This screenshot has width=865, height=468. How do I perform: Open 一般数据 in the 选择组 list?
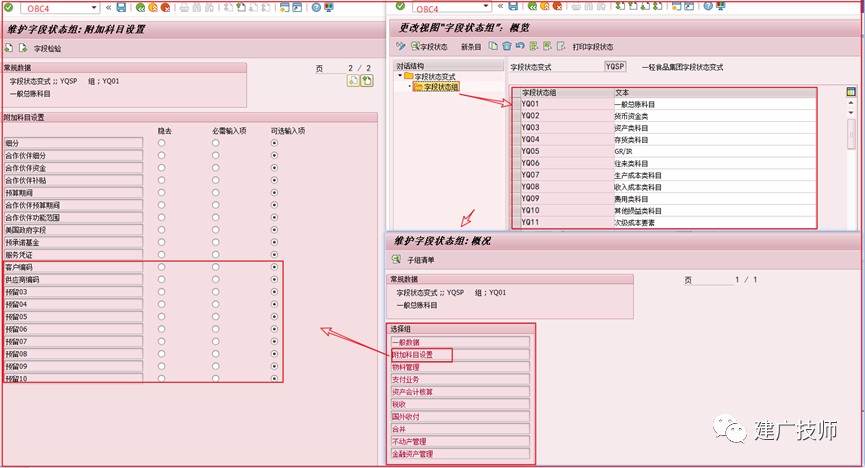[x=460, y=342]
